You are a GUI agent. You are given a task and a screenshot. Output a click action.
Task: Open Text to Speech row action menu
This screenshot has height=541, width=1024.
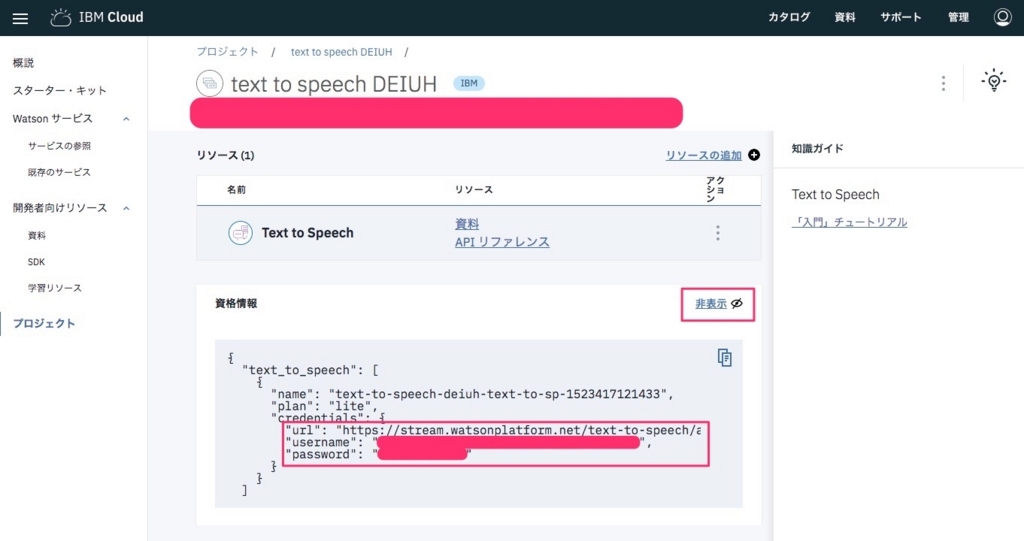(x=718, y=233)
